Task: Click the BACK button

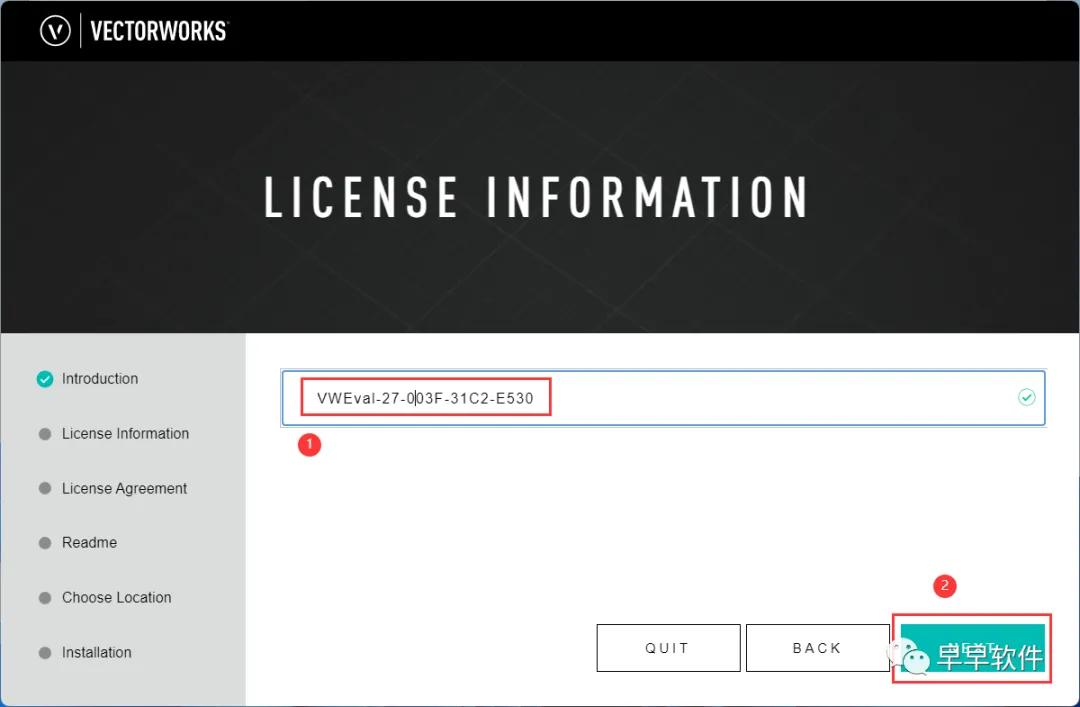Action: click(818, 648)
